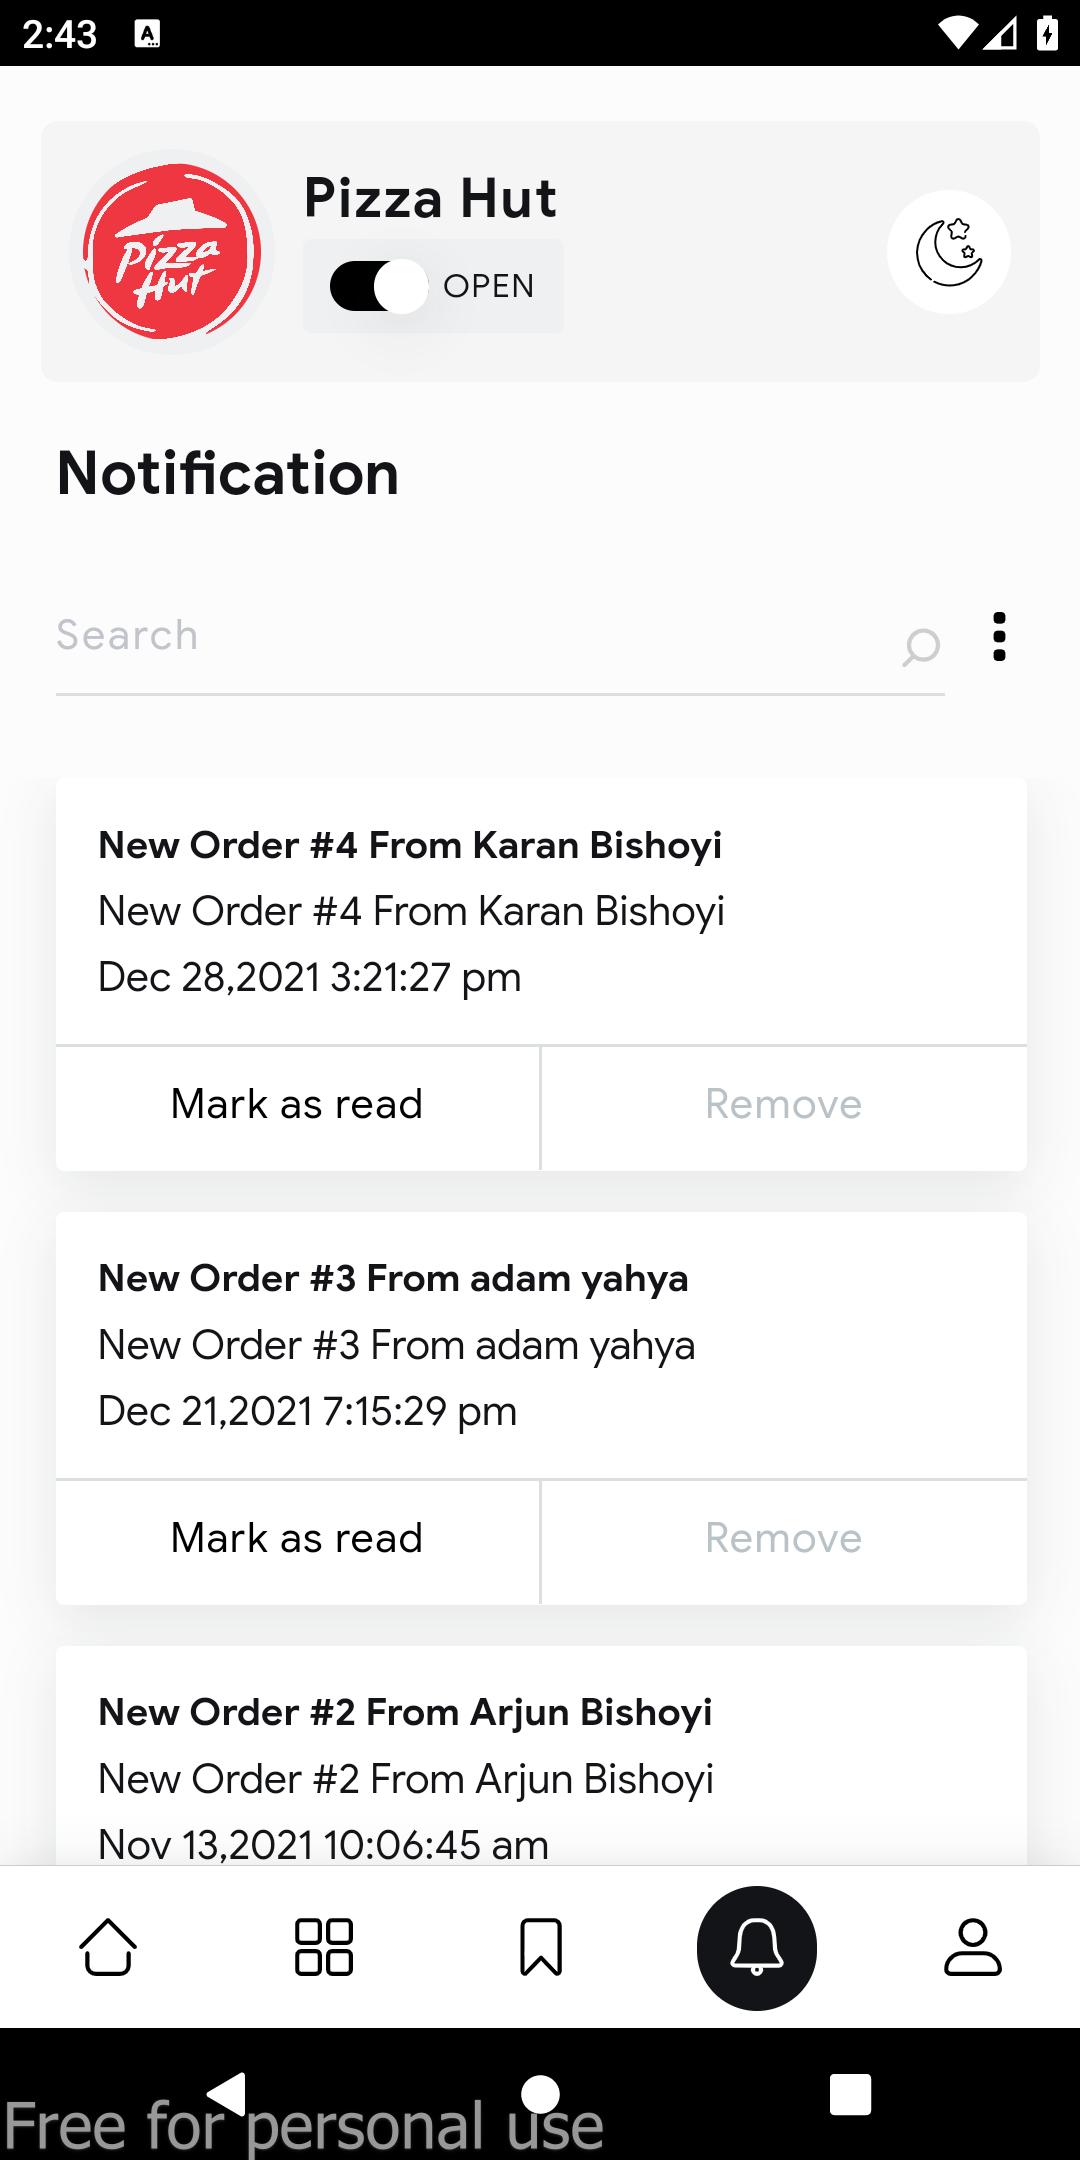Image resolution: width=1080 pixels, height=2160 pixels.
Task: Remove the order #4 notification
Action: (x=784, y=1106)
